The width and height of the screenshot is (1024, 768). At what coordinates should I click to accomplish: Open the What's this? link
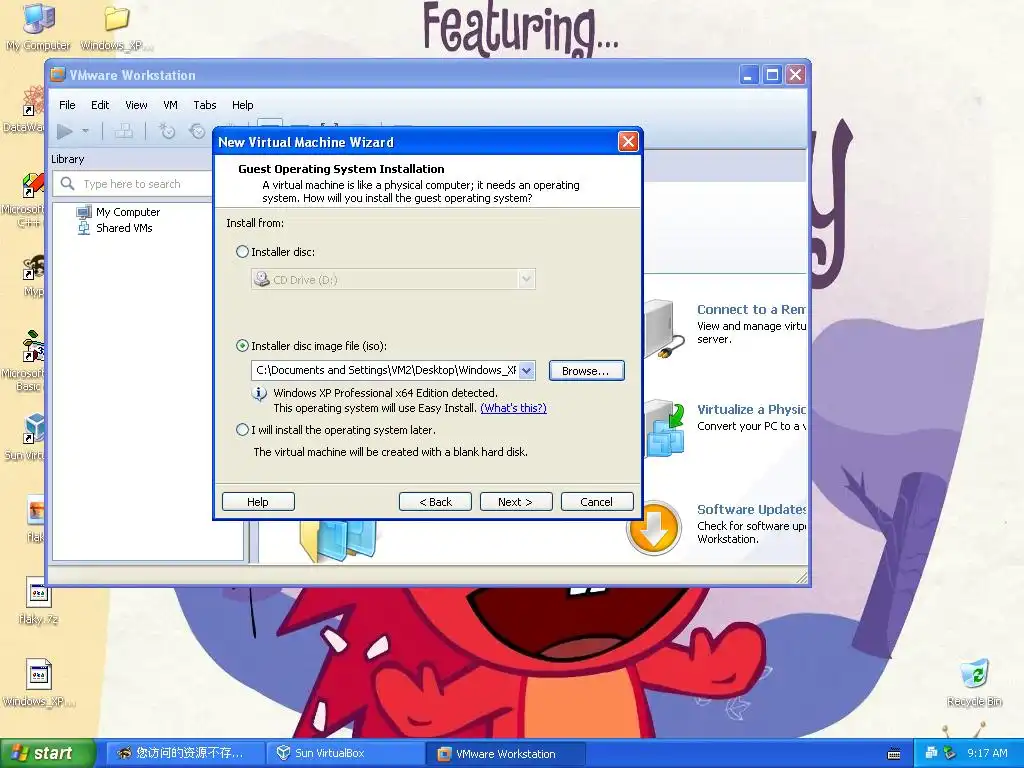513,408
